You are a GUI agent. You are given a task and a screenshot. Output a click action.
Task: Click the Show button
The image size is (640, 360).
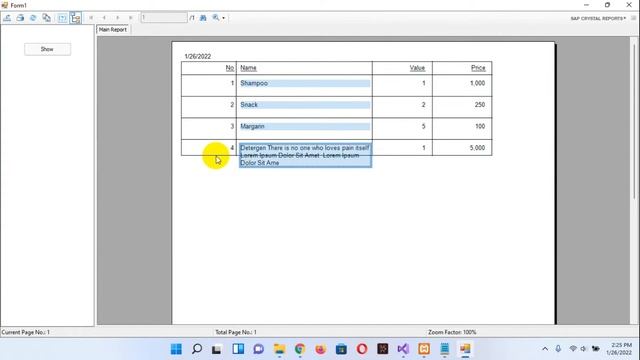point(47,49)
